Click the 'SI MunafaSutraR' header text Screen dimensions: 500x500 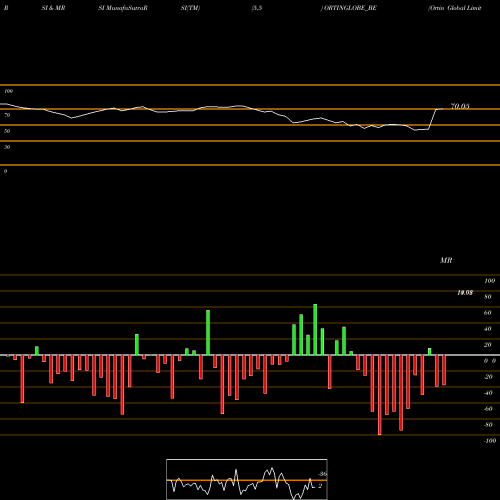click(x=123, y=8)
